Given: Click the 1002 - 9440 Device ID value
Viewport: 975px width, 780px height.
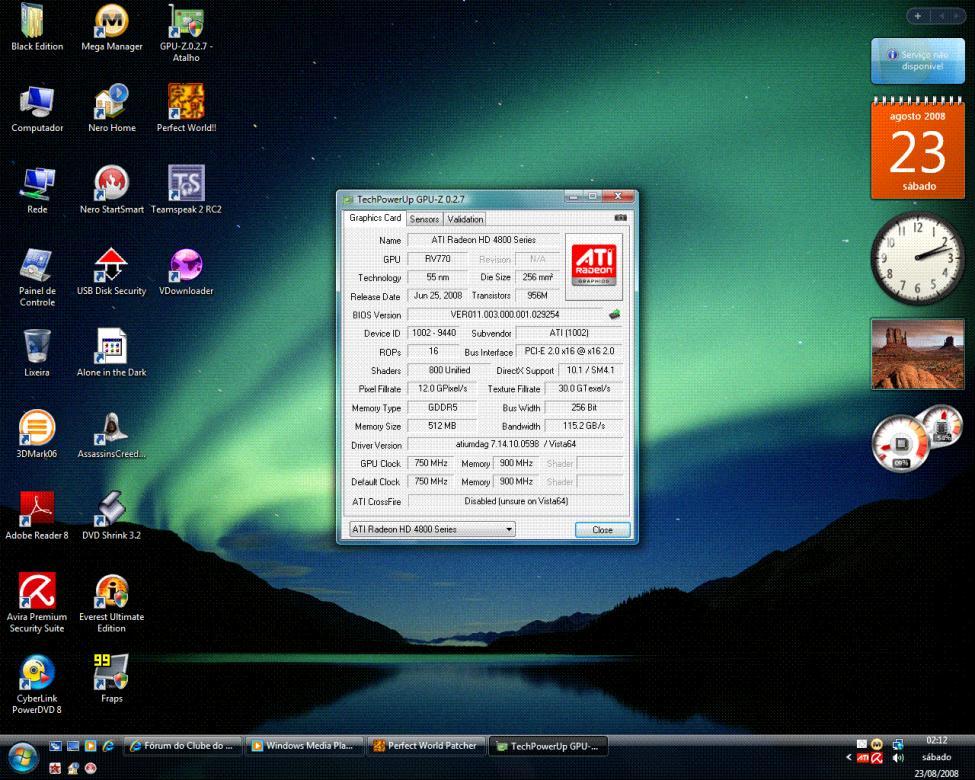Looking at the screenshot, I should point(434,333).
